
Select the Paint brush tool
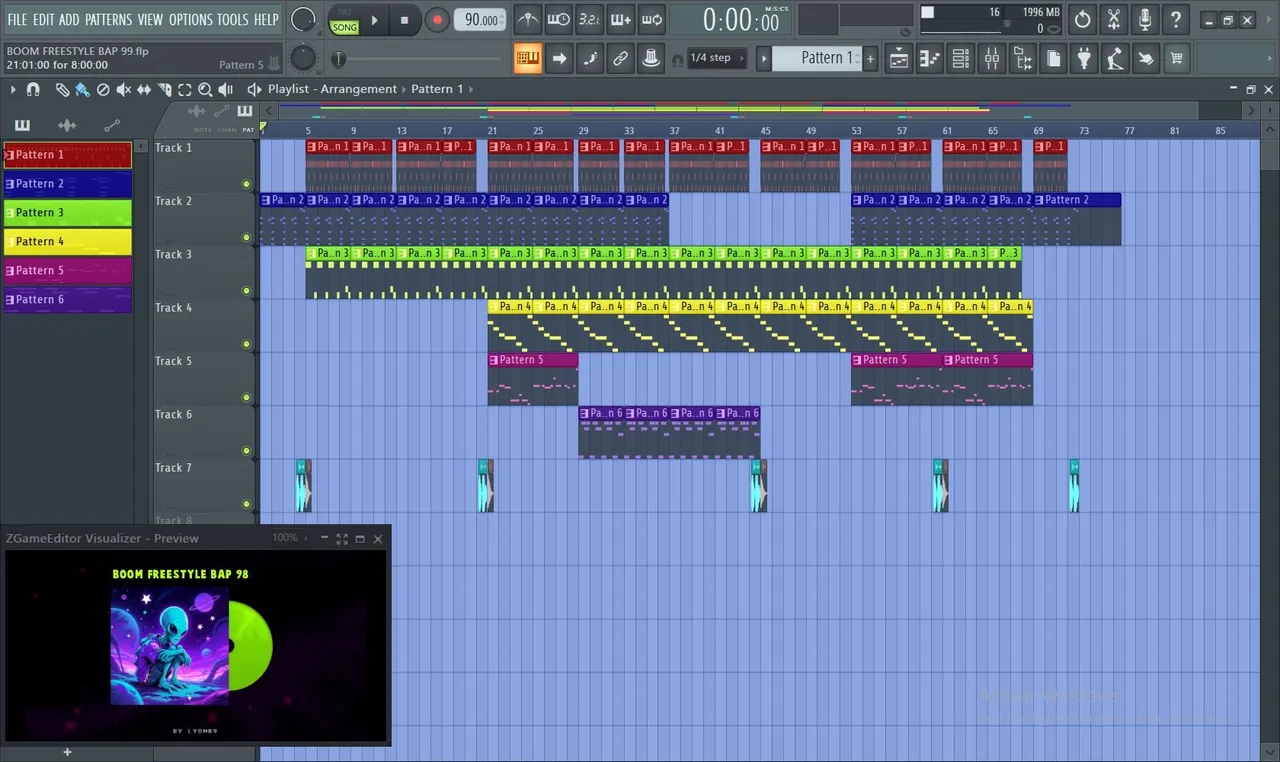82,90
